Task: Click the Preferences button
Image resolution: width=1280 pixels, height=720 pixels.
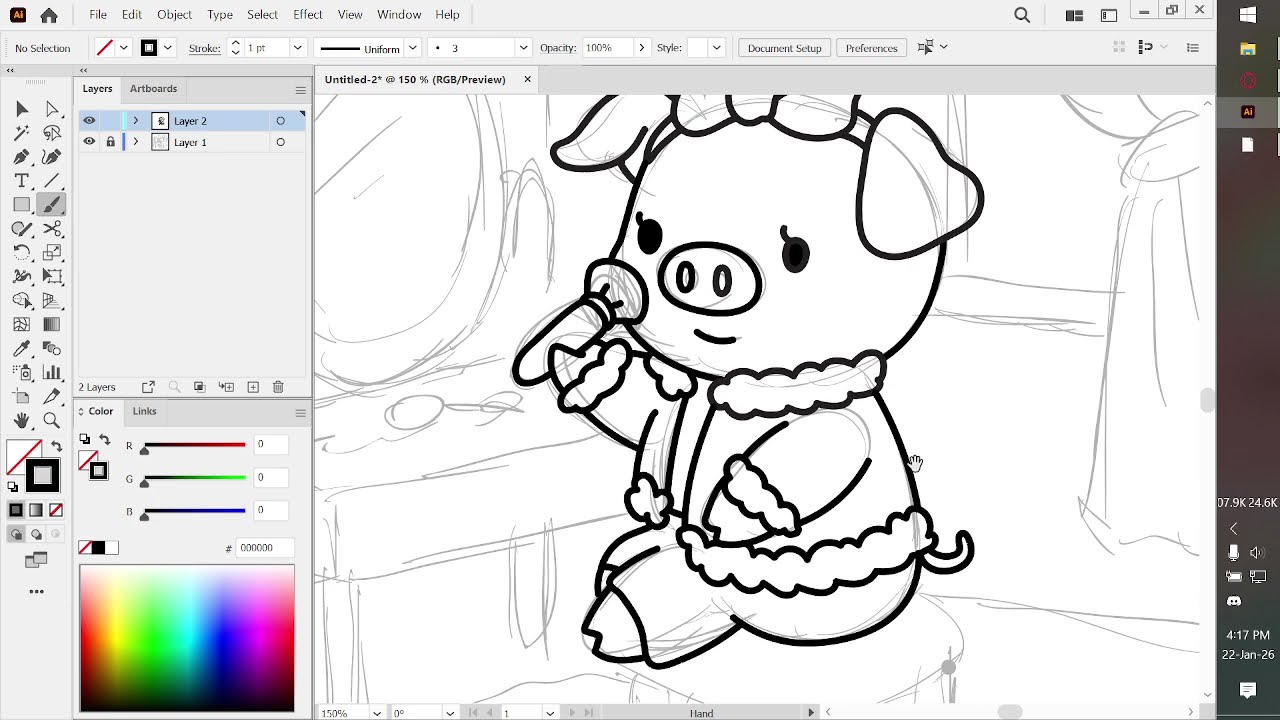Action: coord(871,48)
